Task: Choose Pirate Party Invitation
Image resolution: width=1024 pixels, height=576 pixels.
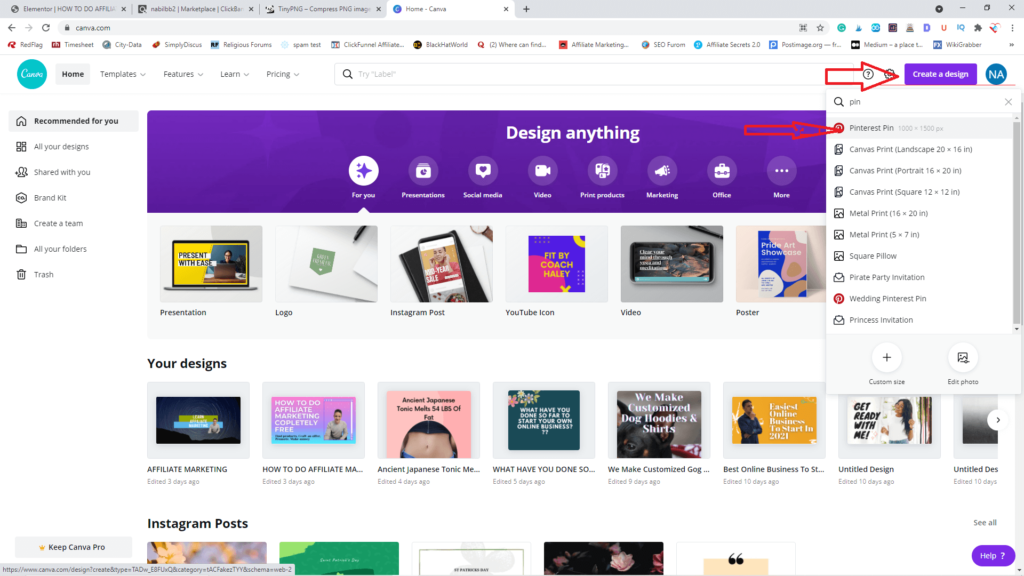Action: 920,278
